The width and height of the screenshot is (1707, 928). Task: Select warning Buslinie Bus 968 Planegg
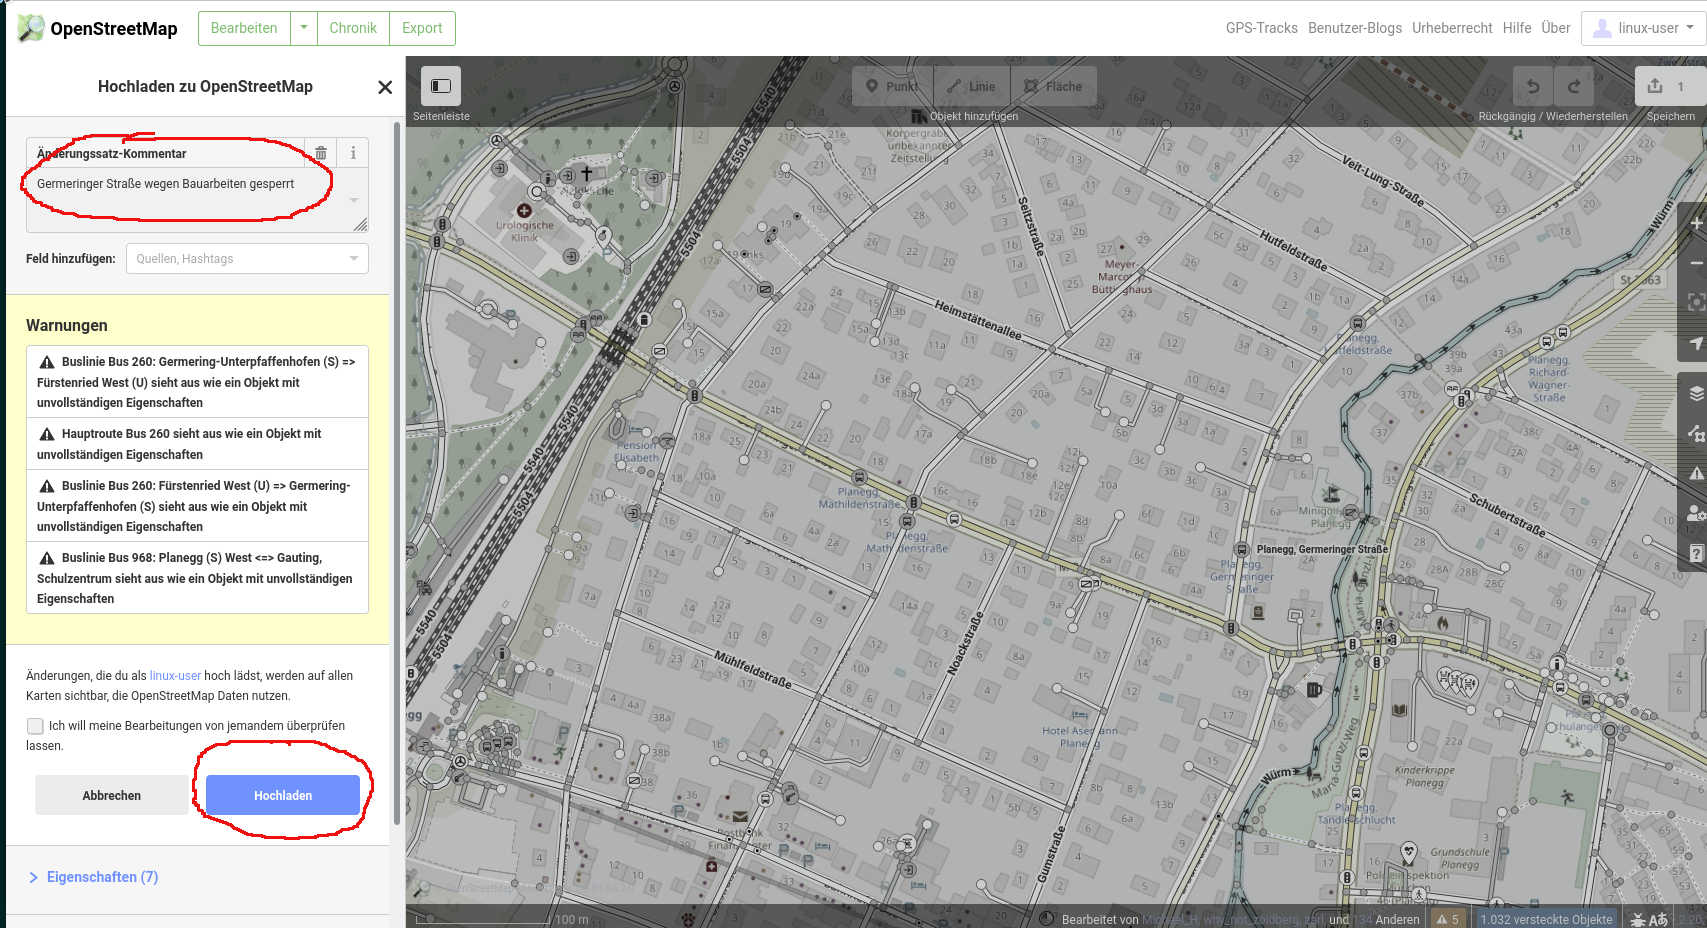[x=197, y=578]
